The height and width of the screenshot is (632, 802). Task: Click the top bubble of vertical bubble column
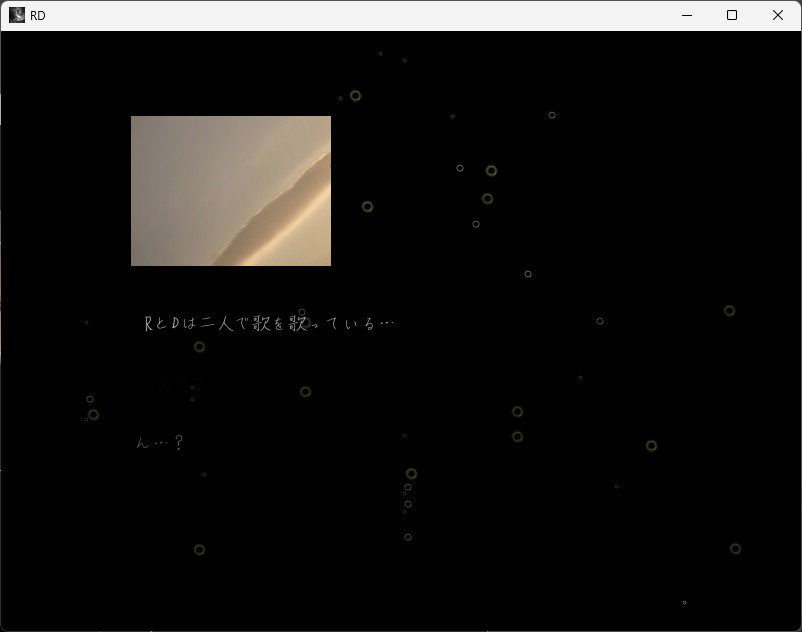coord(411,474)
